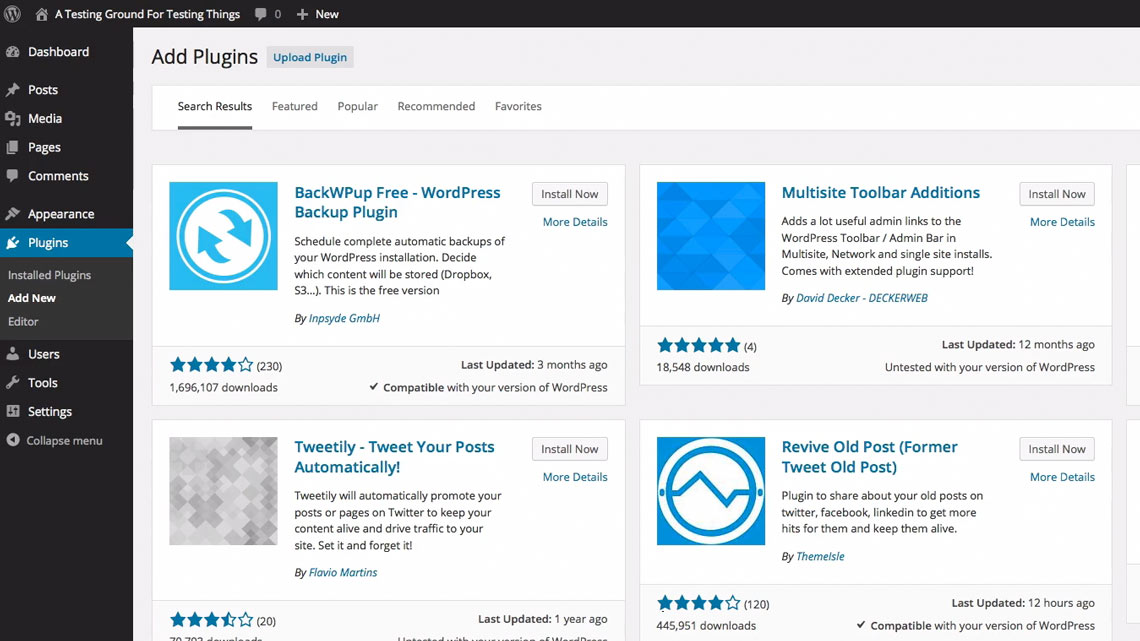Screen dimensions: 1140x641
Task: Install the BackWPup Free plugin
Action: pos(569,194)
